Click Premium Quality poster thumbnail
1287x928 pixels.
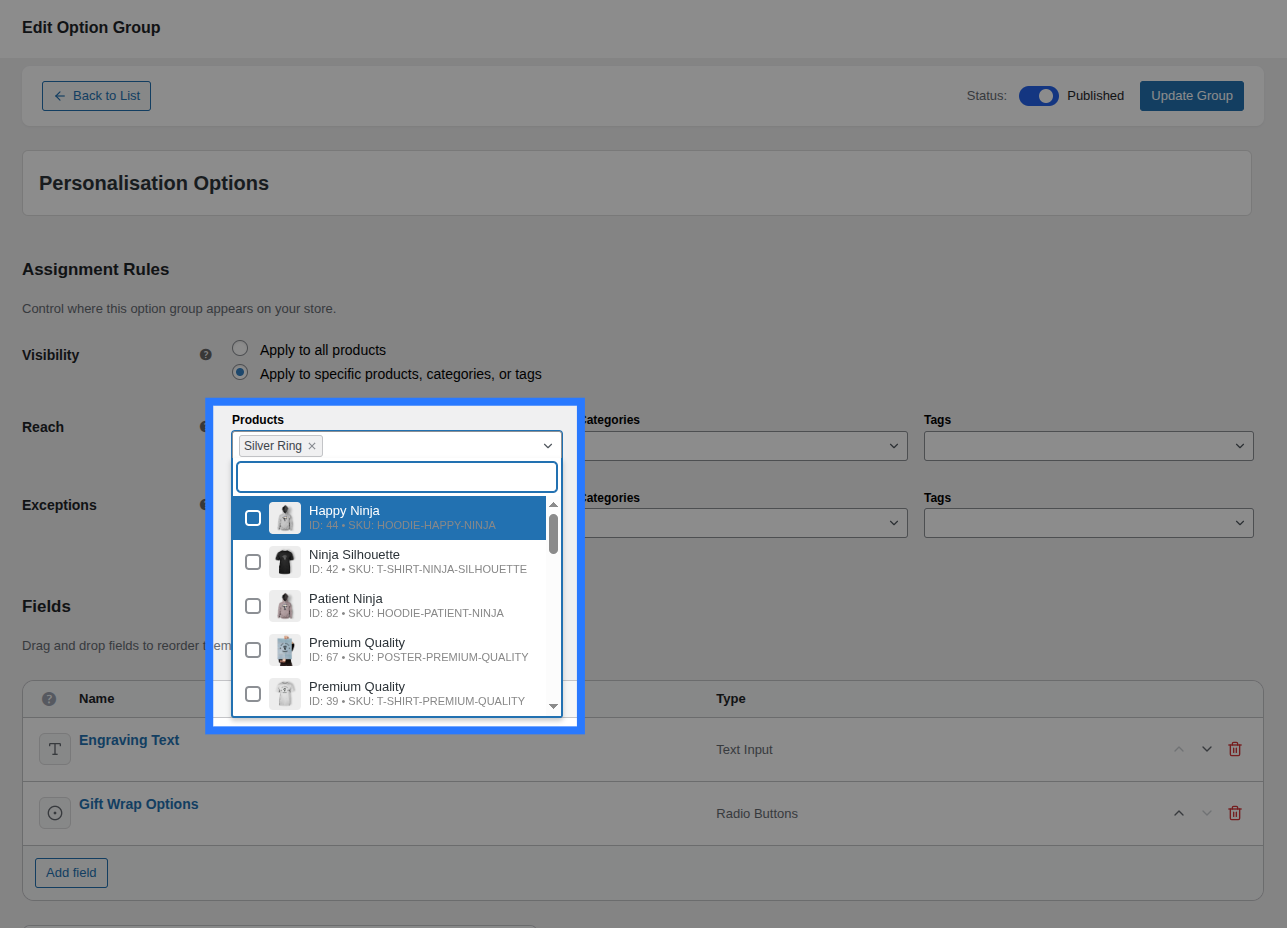coord(285,650)
